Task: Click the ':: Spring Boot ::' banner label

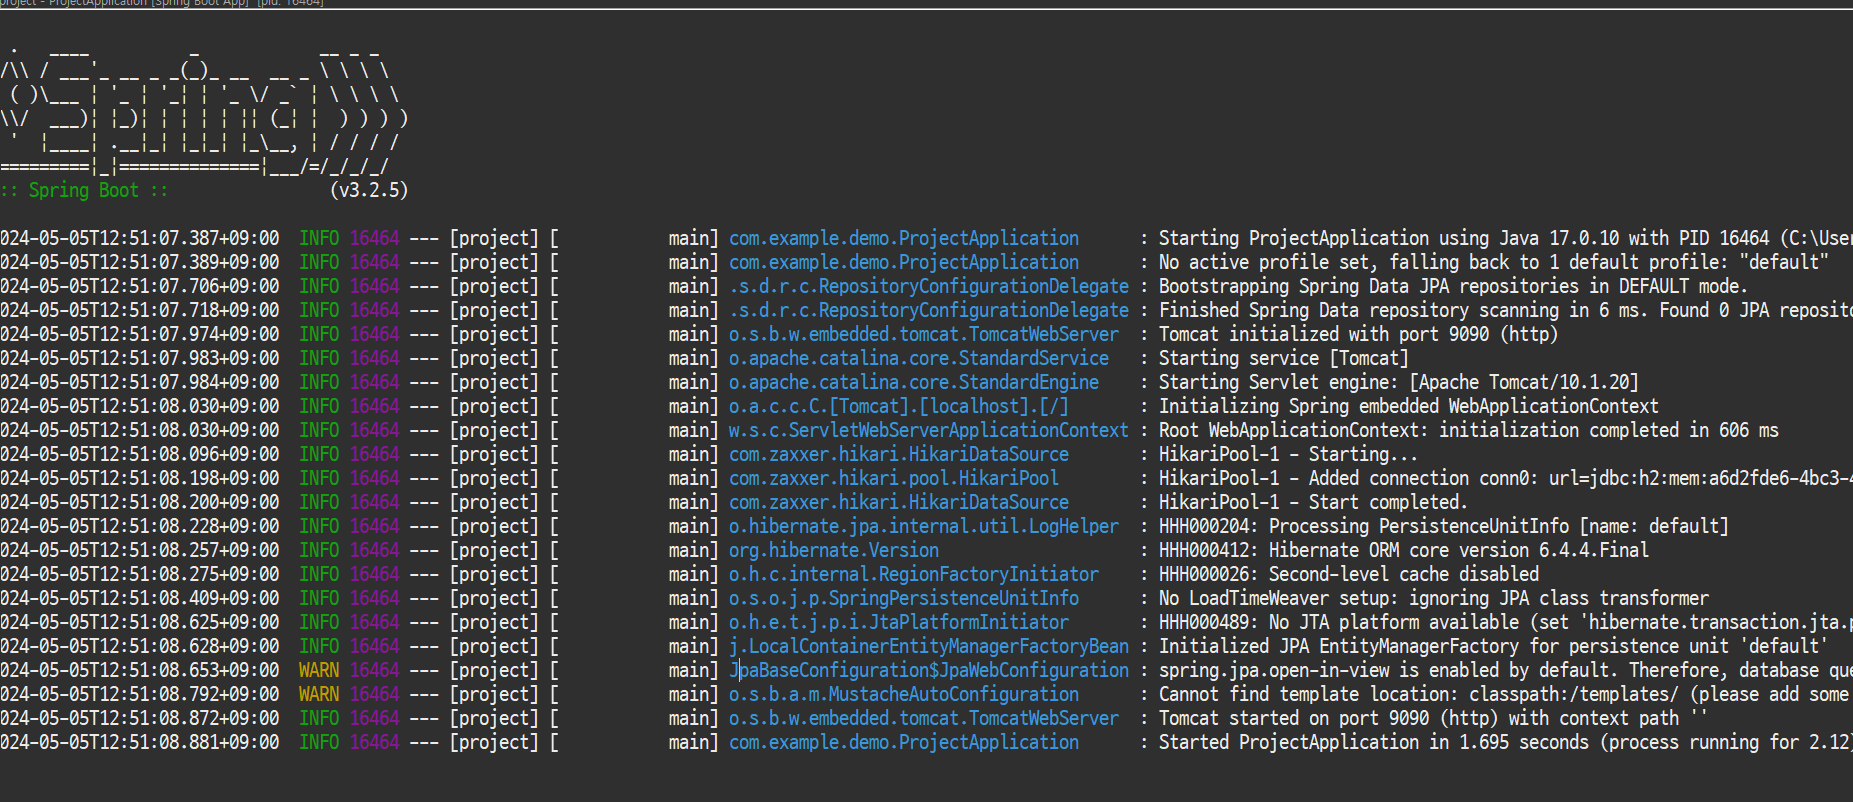Action: (x=84, y=190)
